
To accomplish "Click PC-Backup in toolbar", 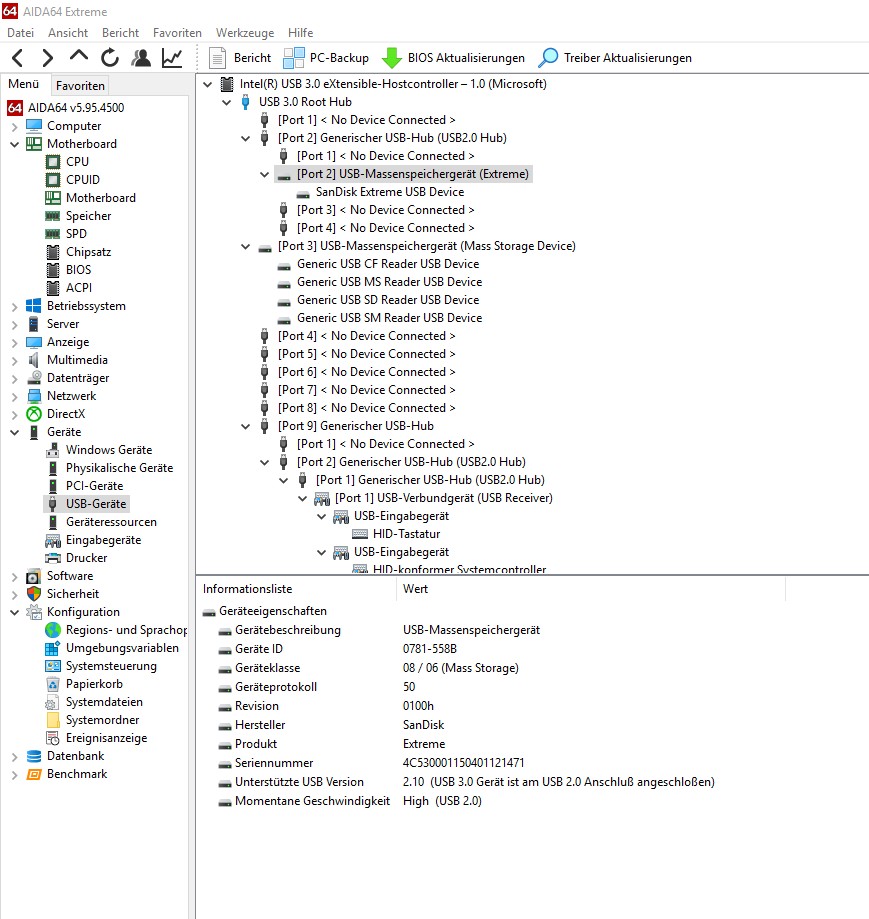I will pos(326,57).
